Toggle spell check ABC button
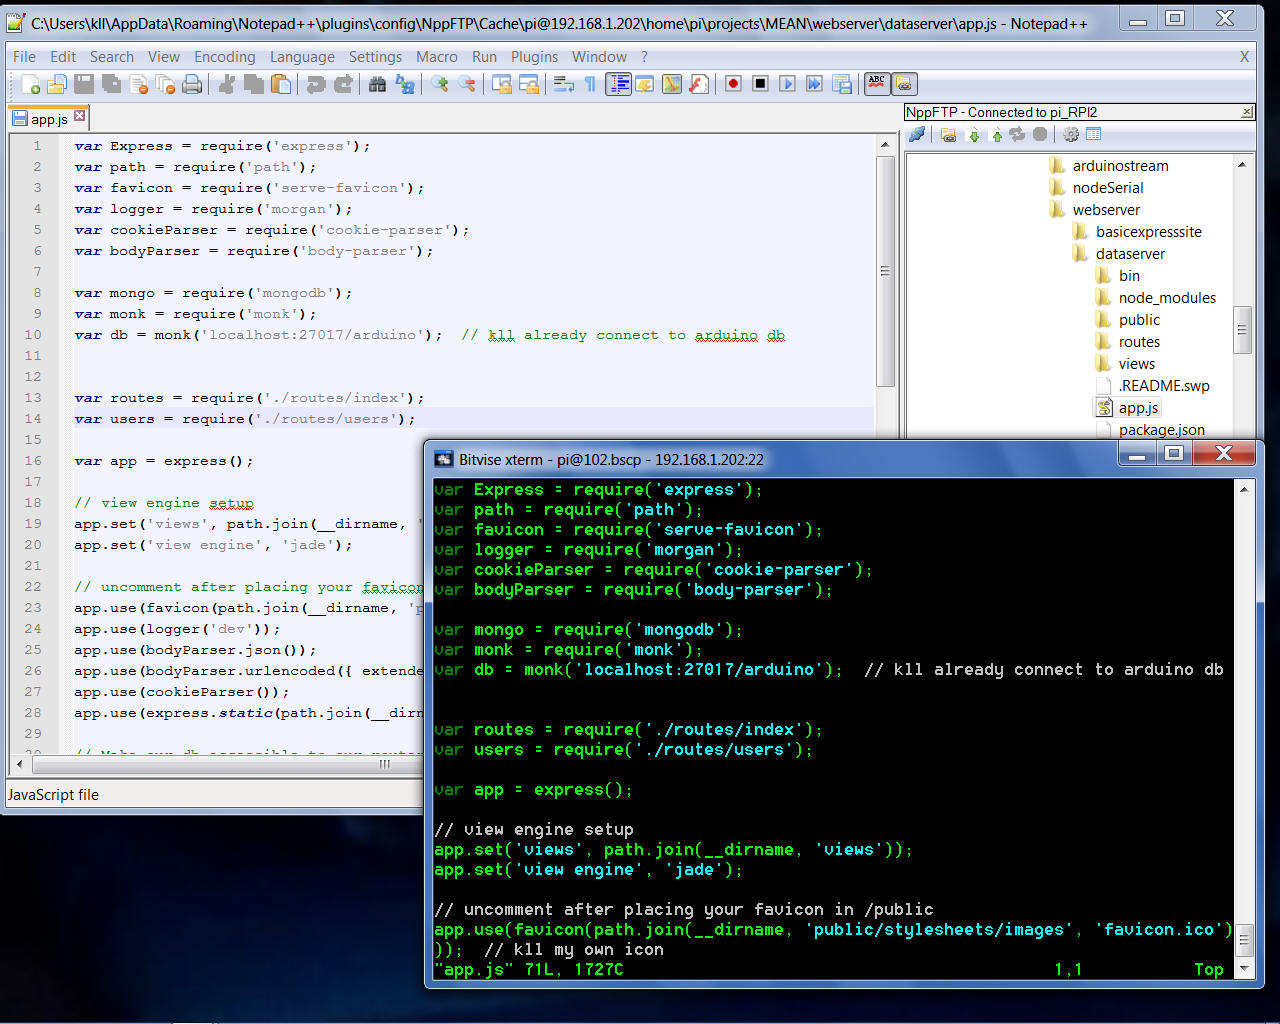The height and width of the screenshot is (1024, 1280). click(x=877, y=85)
